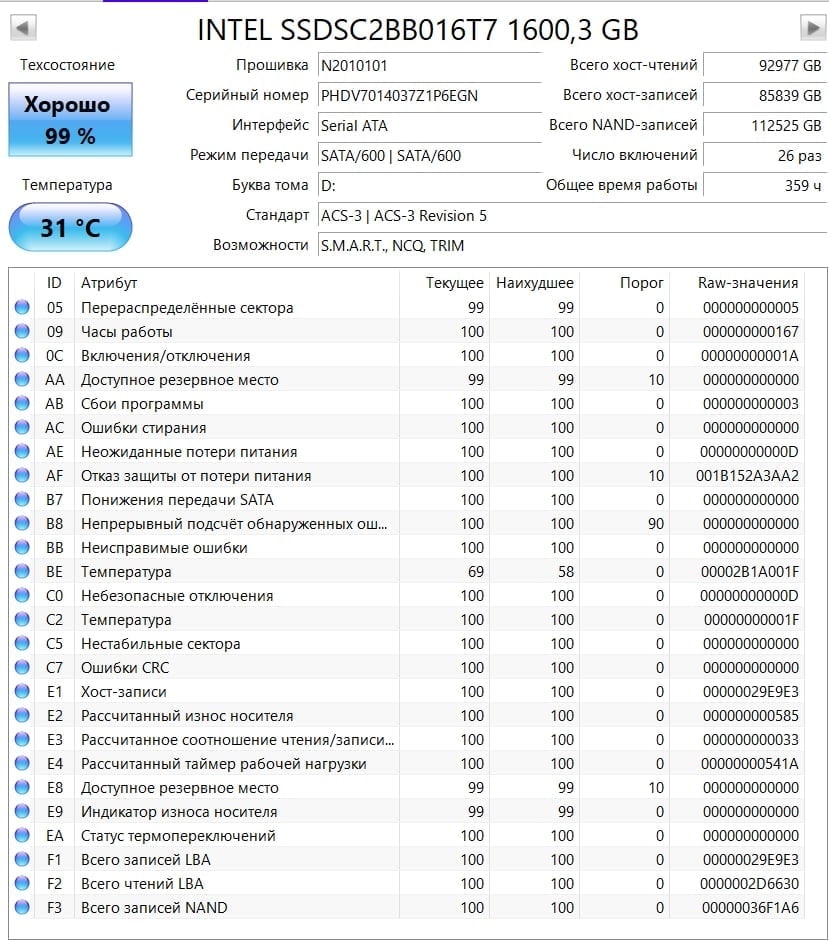829x941 pixels.
Task: Click power-on count value 26 раз
Action: click(x=765, y=155)
